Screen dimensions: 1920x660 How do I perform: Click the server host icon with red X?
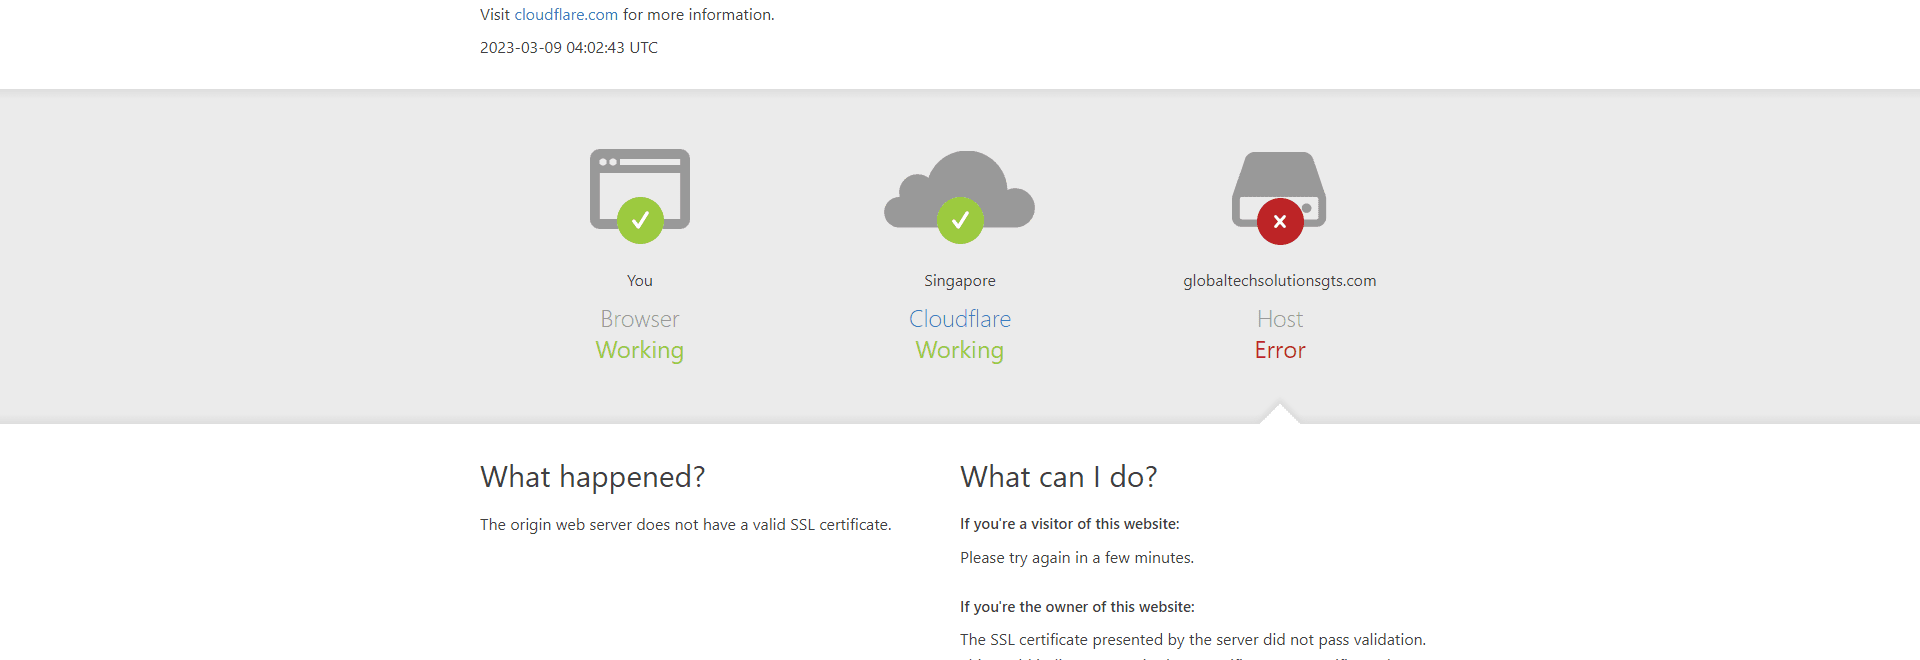[1279, 197]
